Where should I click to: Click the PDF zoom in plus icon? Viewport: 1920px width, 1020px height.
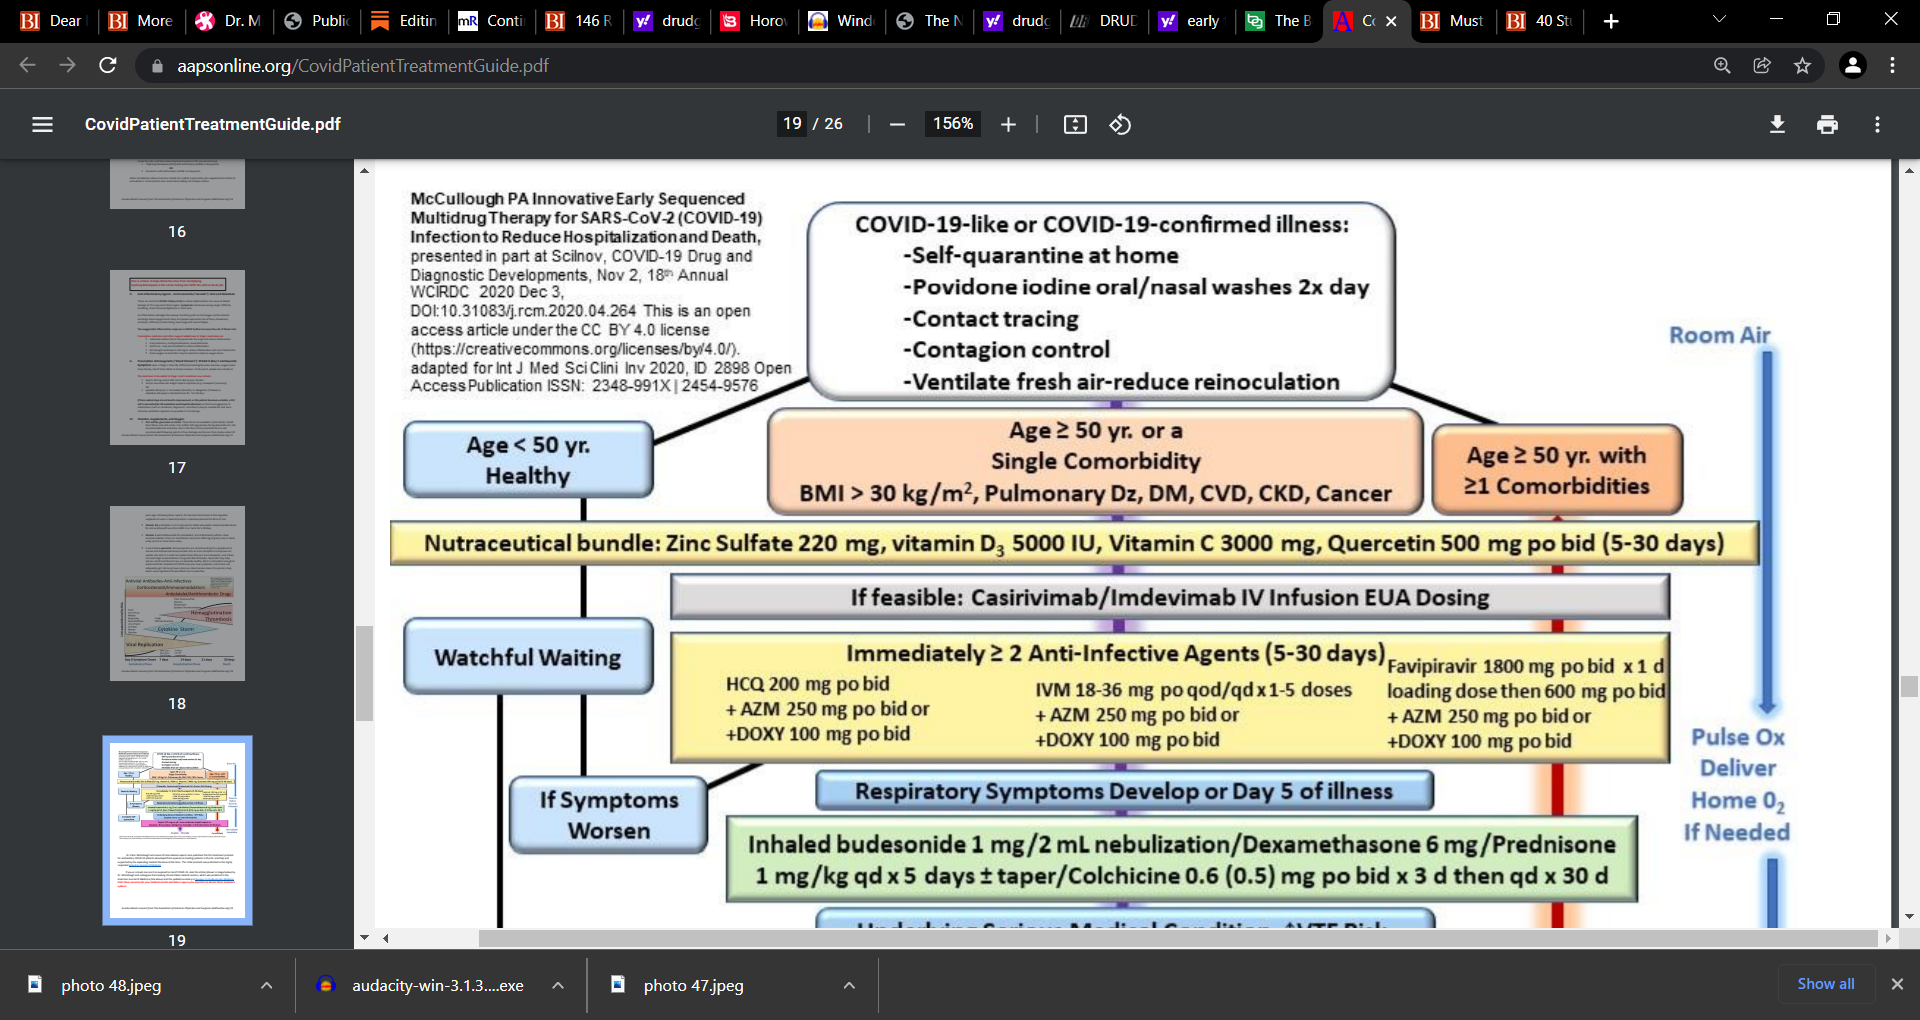point(1008,124)
